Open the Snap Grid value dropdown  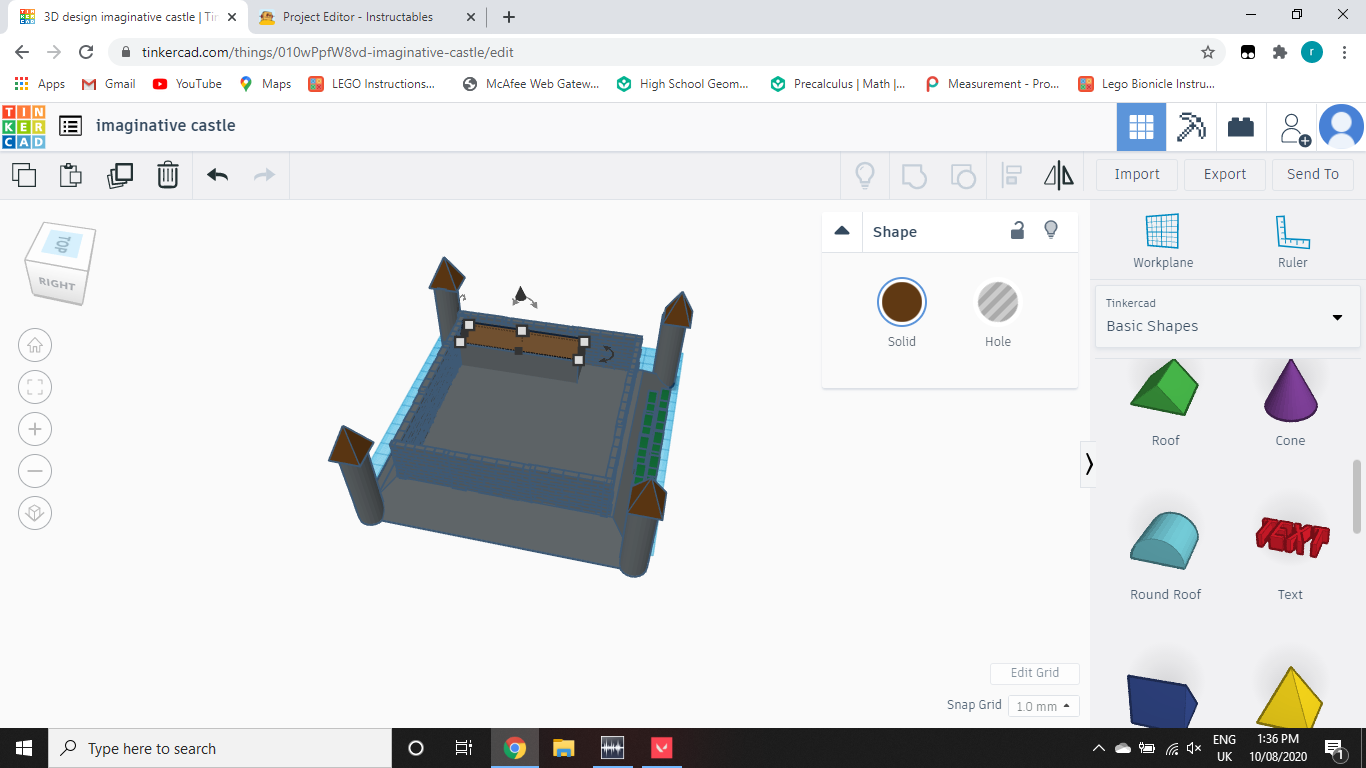click(x=1044, y=706)
